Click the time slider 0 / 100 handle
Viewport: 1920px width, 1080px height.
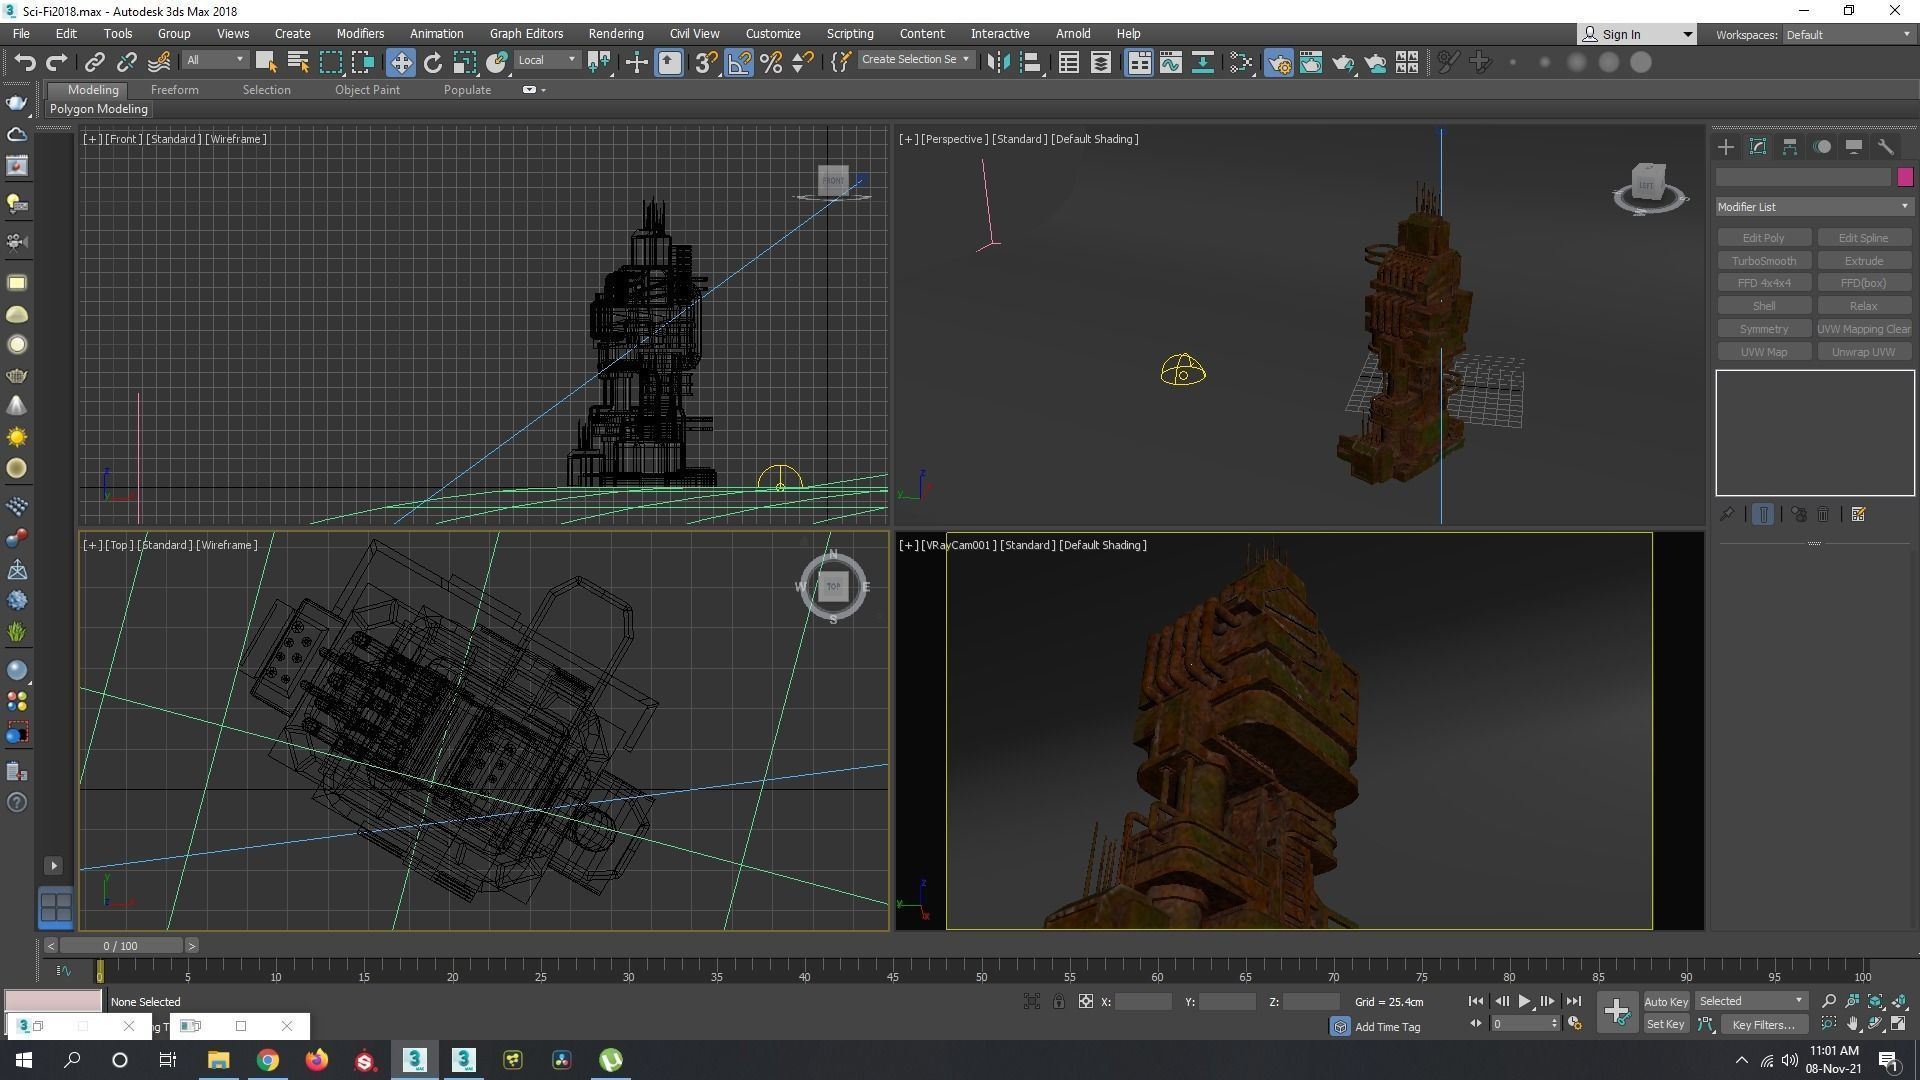click(x=121, y=946)
